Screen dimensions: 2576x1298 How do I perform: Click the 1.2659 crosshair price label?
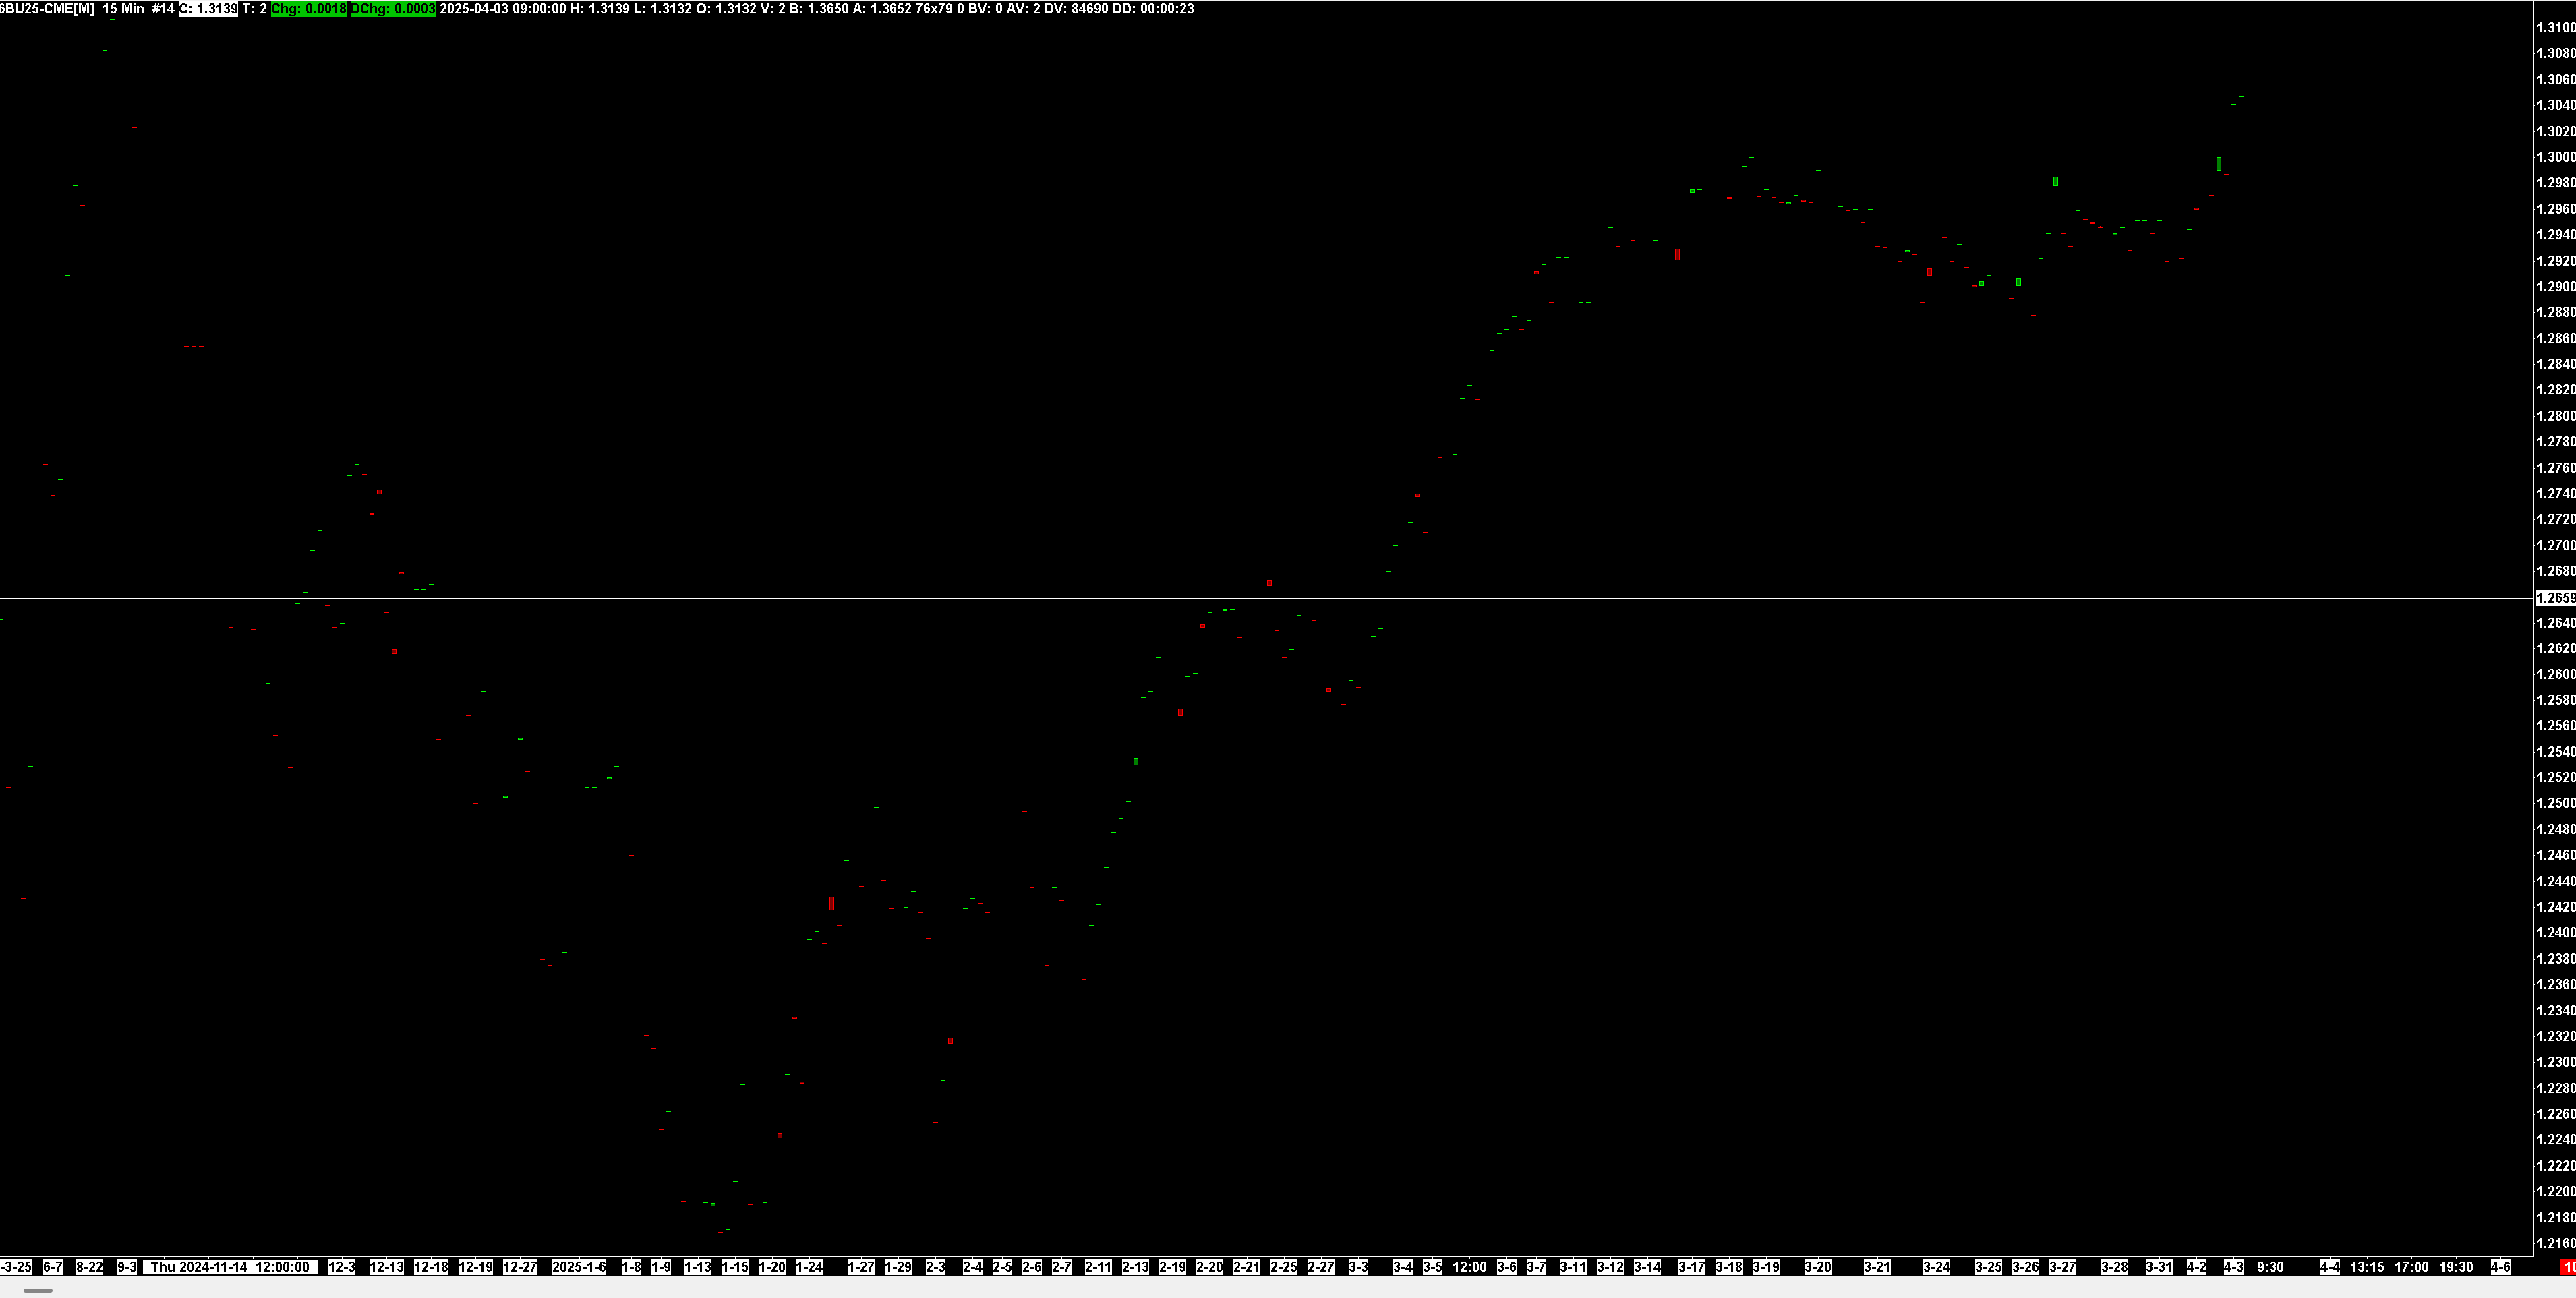point(2556,598)
